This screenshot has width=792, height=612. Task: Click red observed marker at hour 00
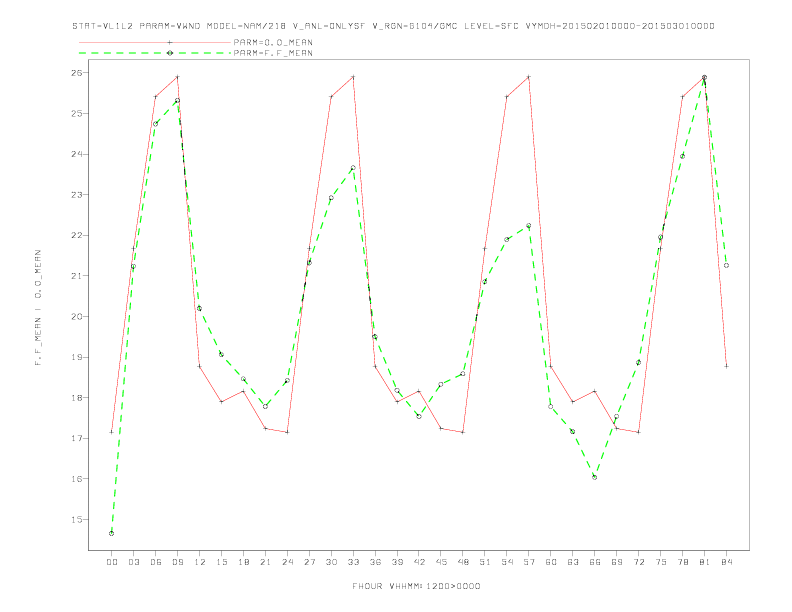(x=112, y=432)
